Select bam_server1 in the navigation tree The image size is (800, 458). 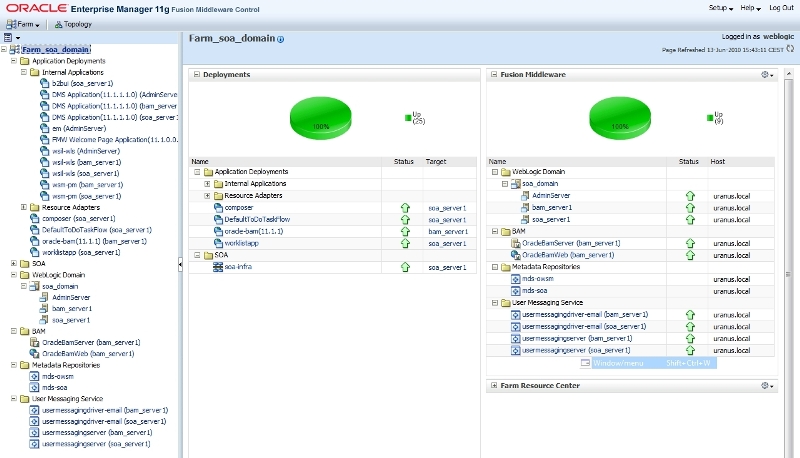(72, 309)
